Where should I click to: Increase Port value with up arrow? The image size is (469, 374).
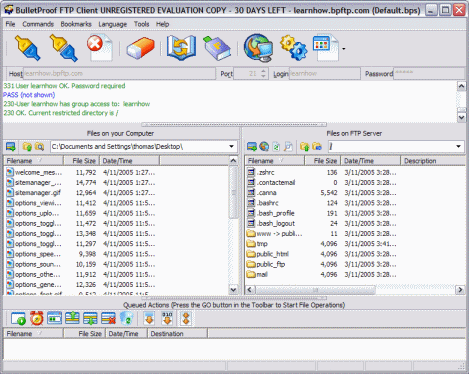tap(263, 71)
